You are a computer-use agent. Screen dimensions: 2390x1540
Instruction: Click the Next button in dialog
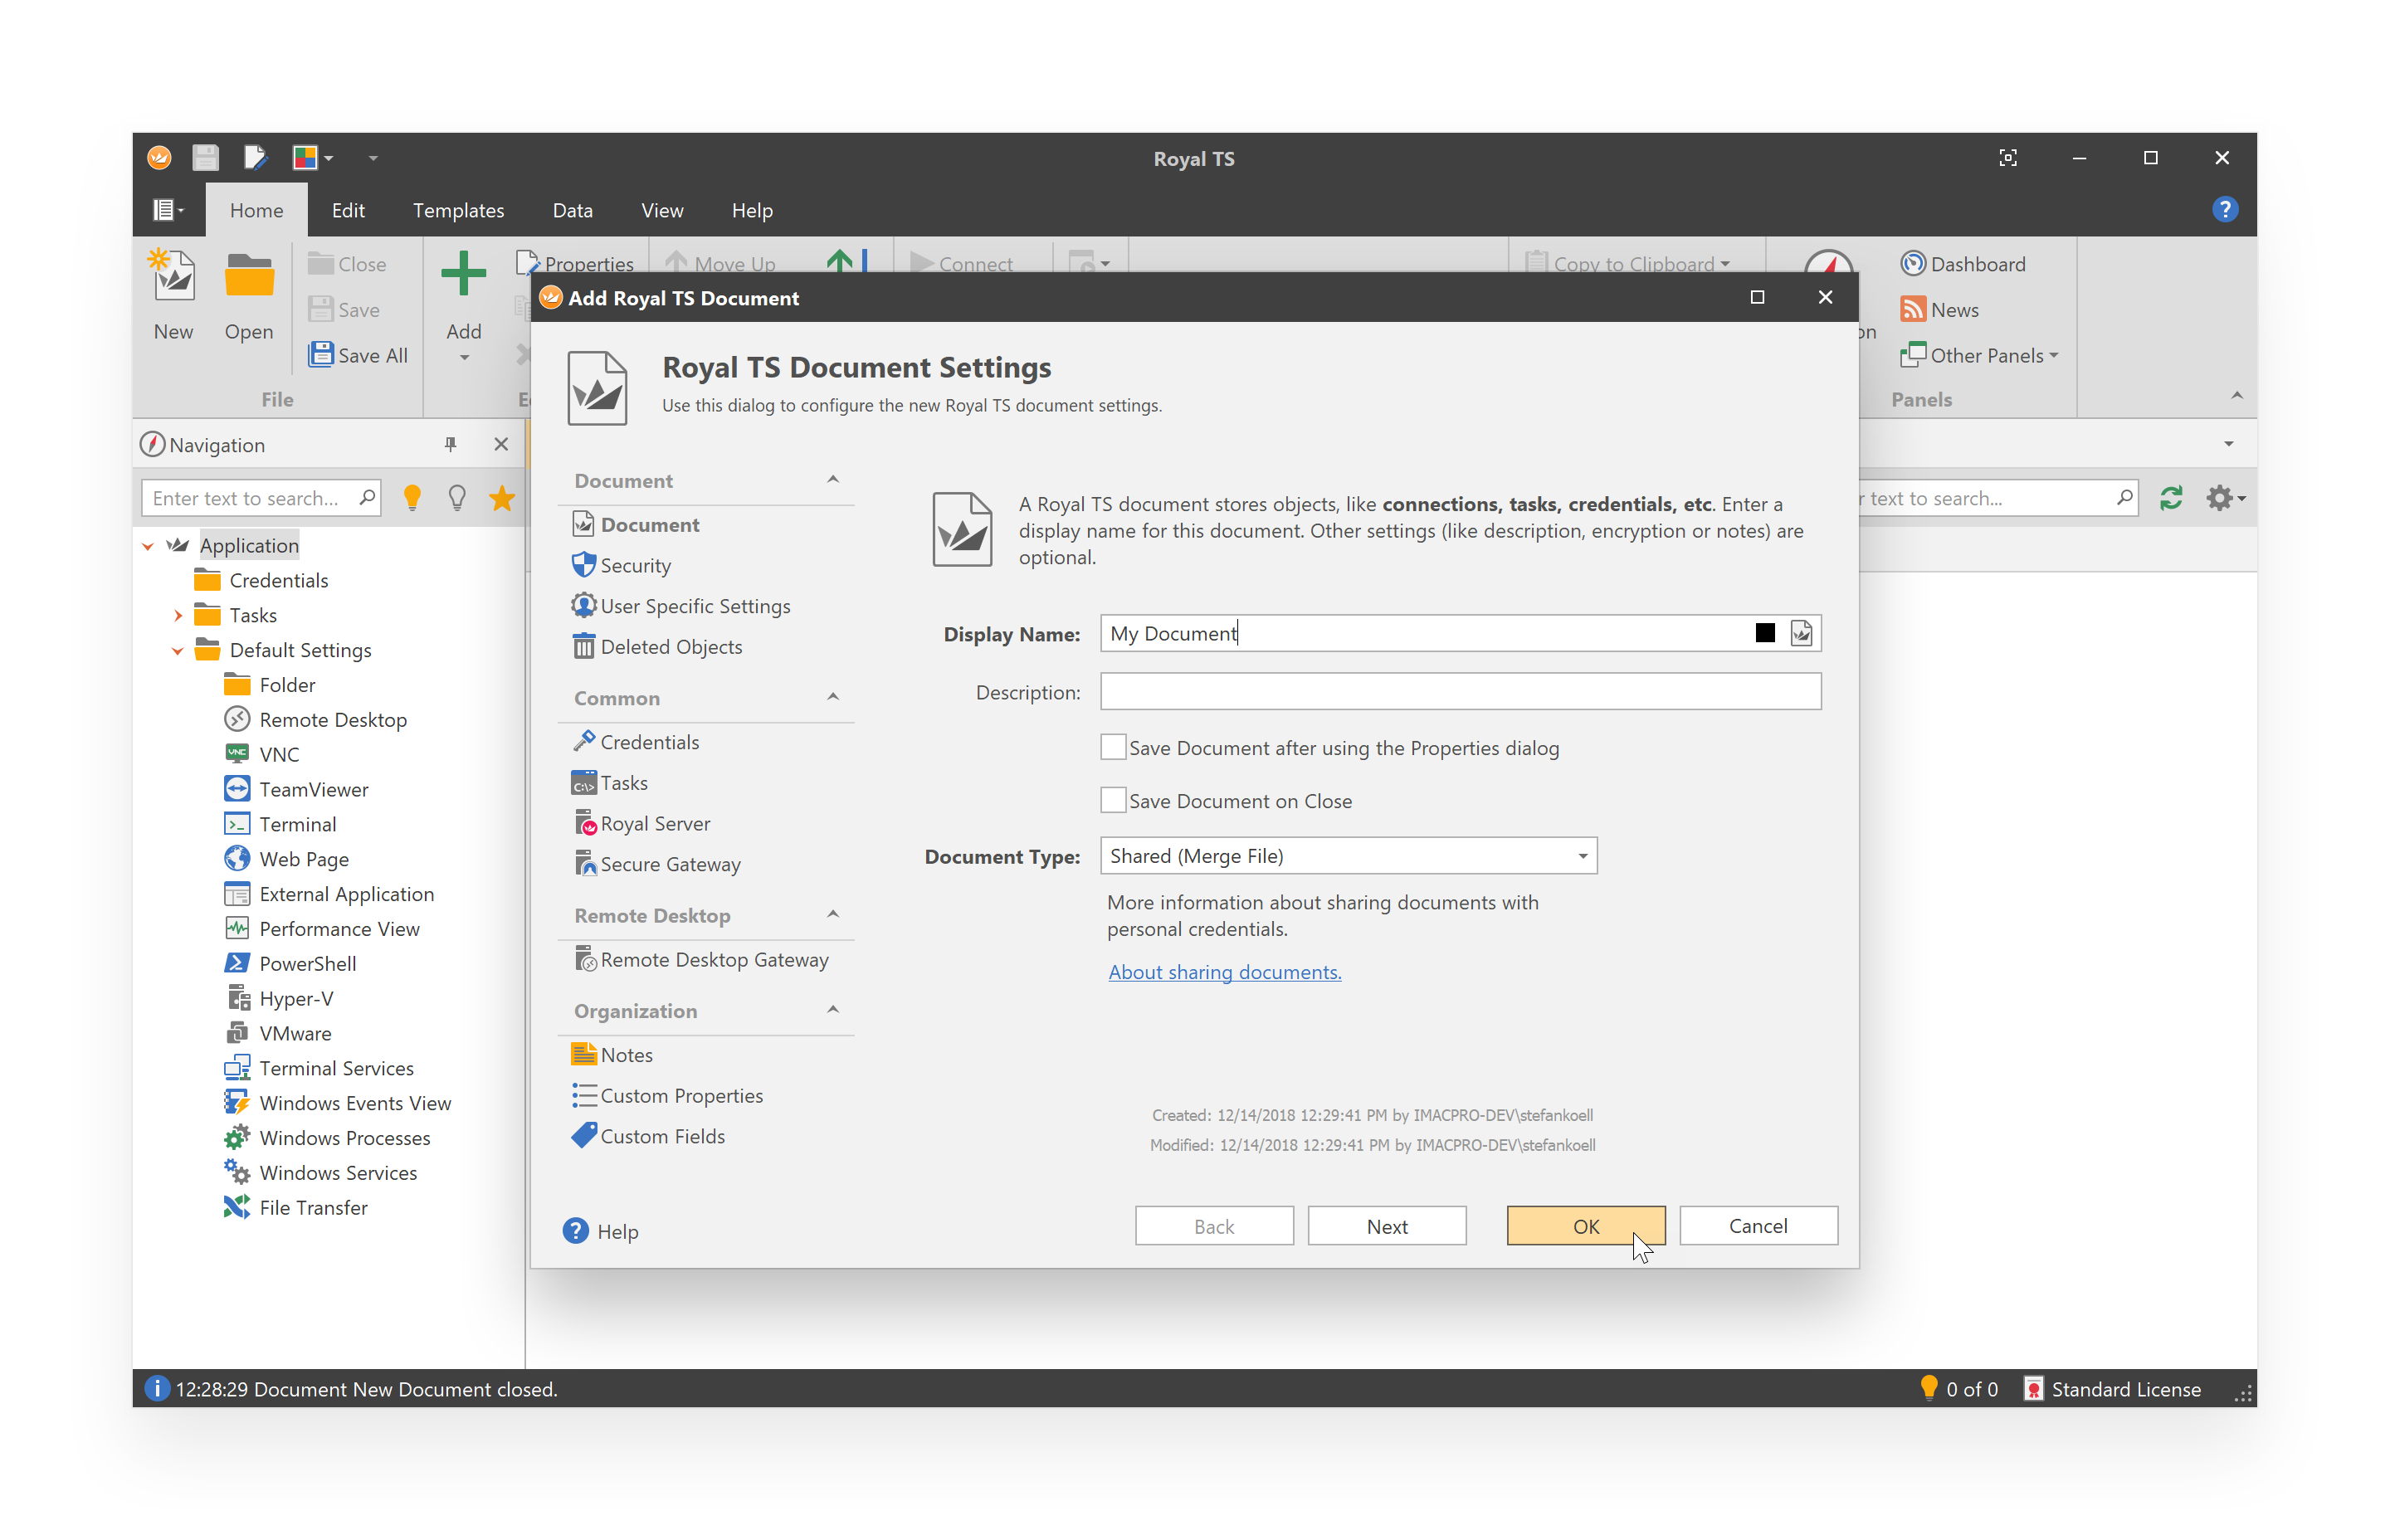tap(1387, 1226)
